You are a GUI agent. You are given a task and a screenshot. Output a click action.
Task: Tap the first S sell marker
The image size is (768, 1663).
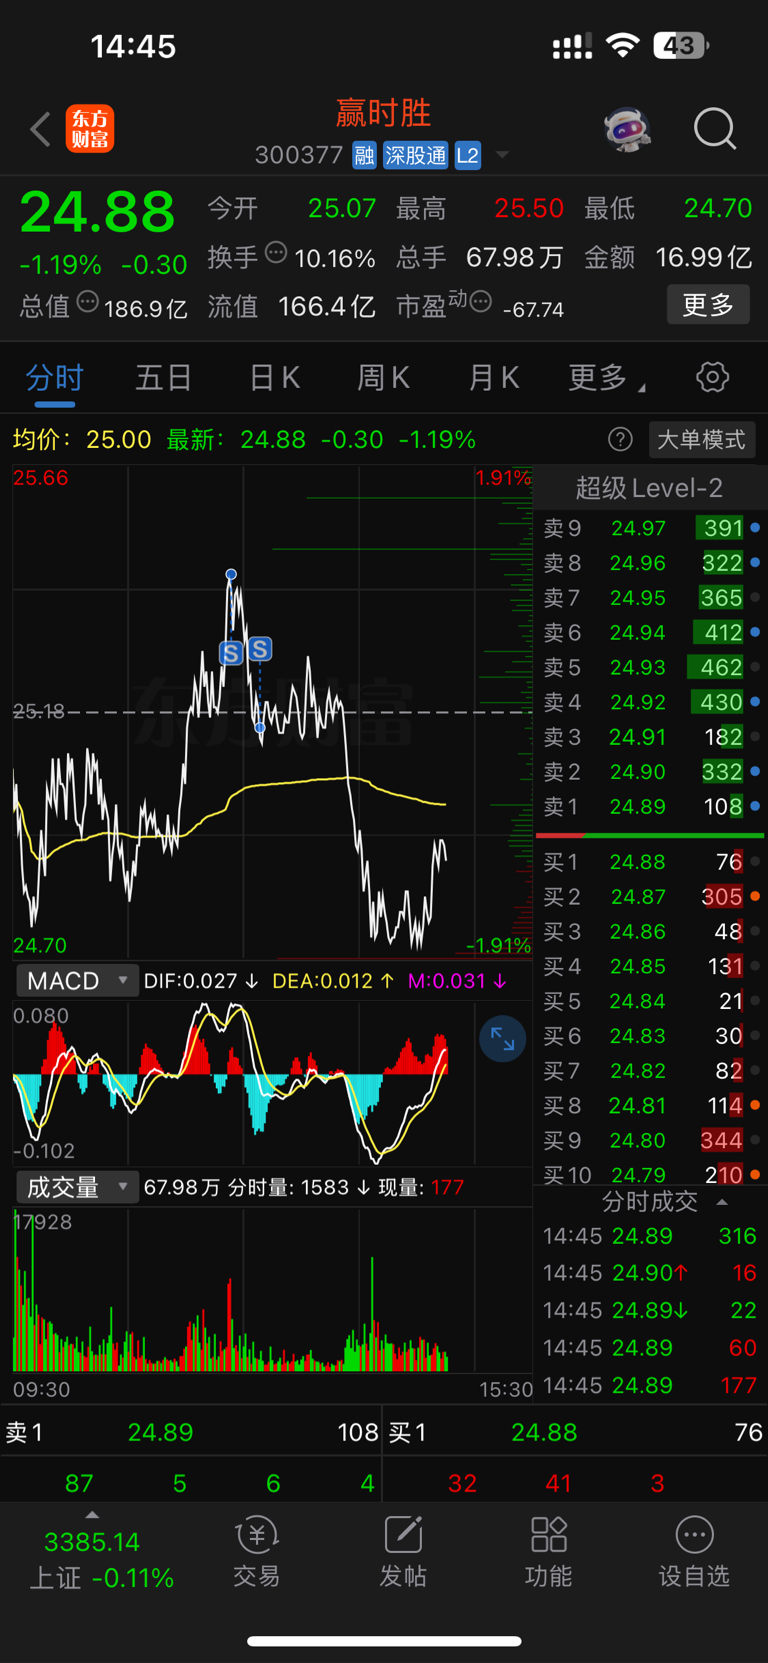tap(231, 653)
